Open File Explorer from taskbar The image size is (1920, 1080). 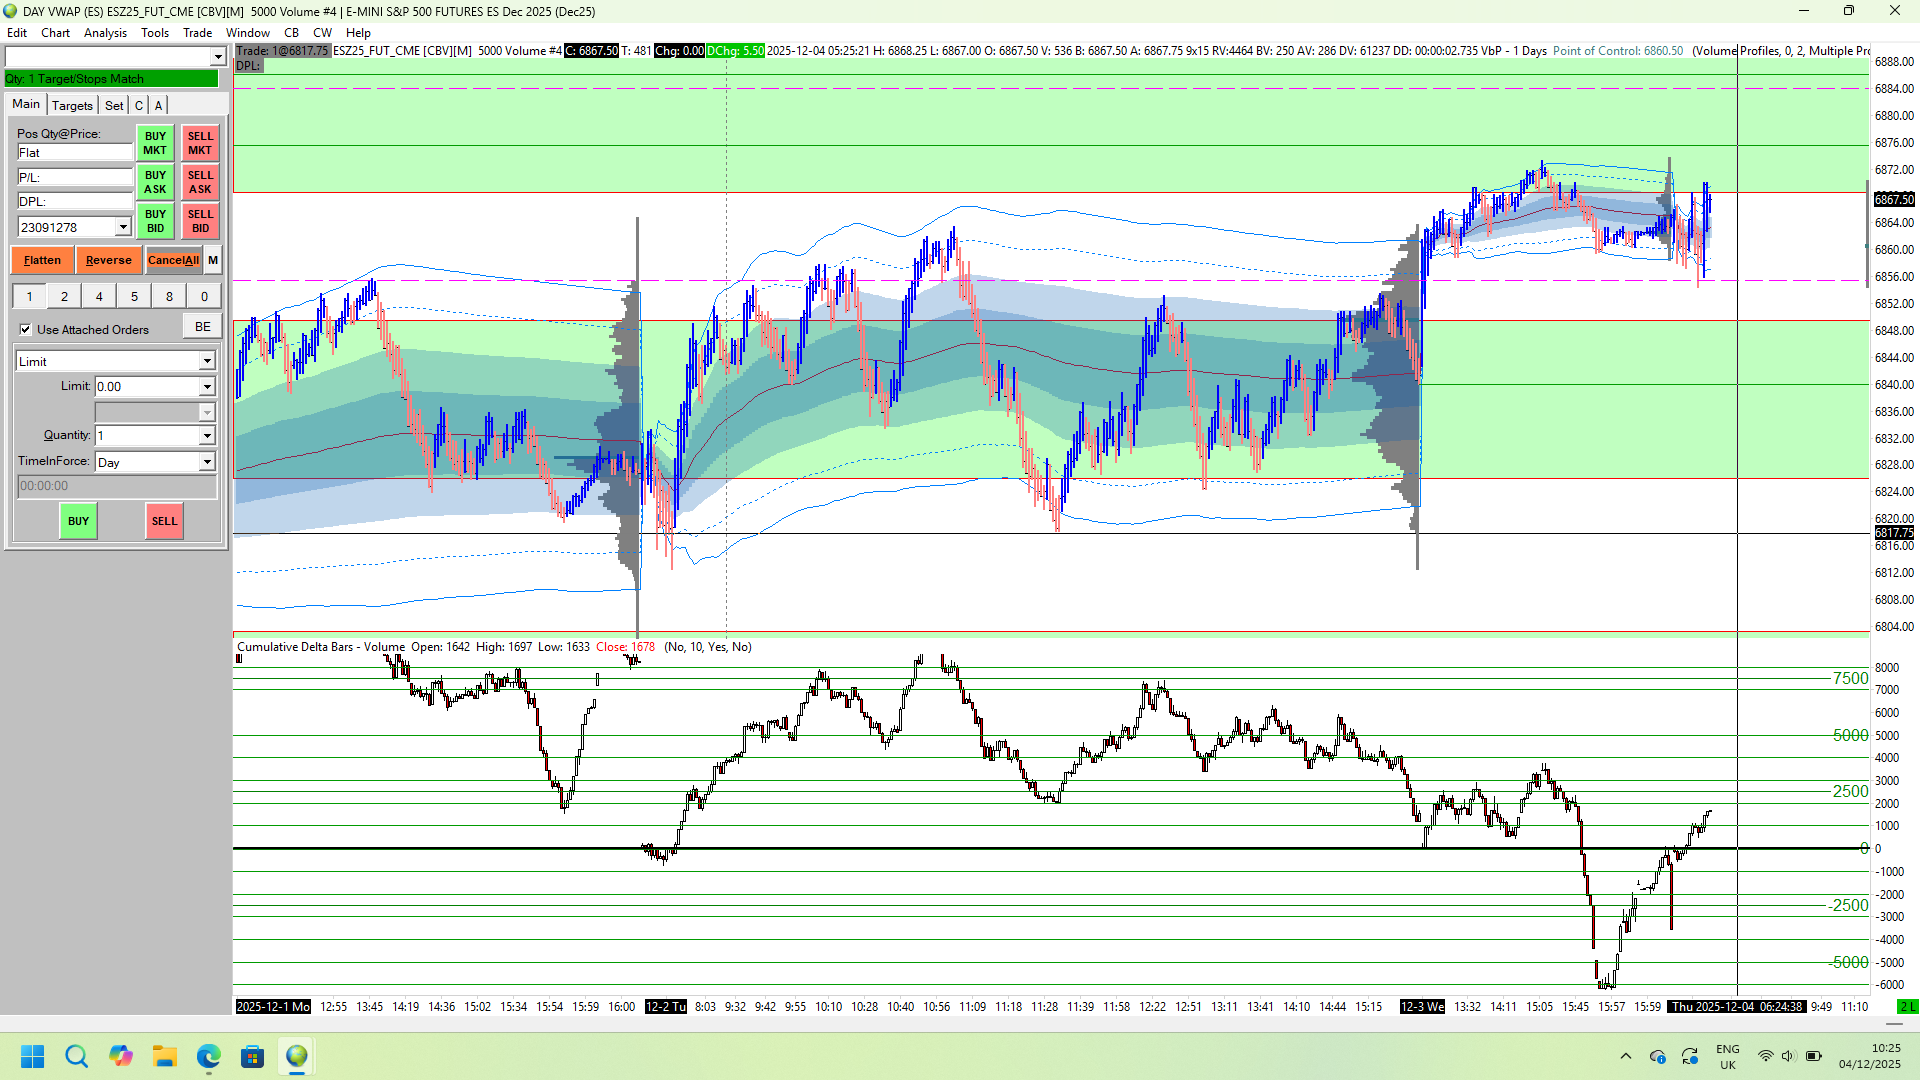click(x=164, y=1056)
